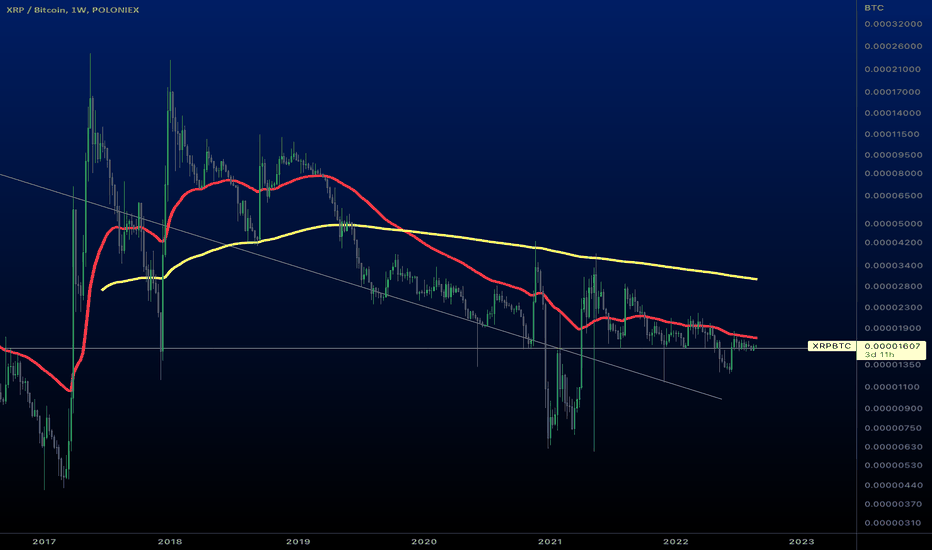Screen dimensions: 932x550
Task: Click the 0.00000750 price axis label
Action: (x=893, y=428)
